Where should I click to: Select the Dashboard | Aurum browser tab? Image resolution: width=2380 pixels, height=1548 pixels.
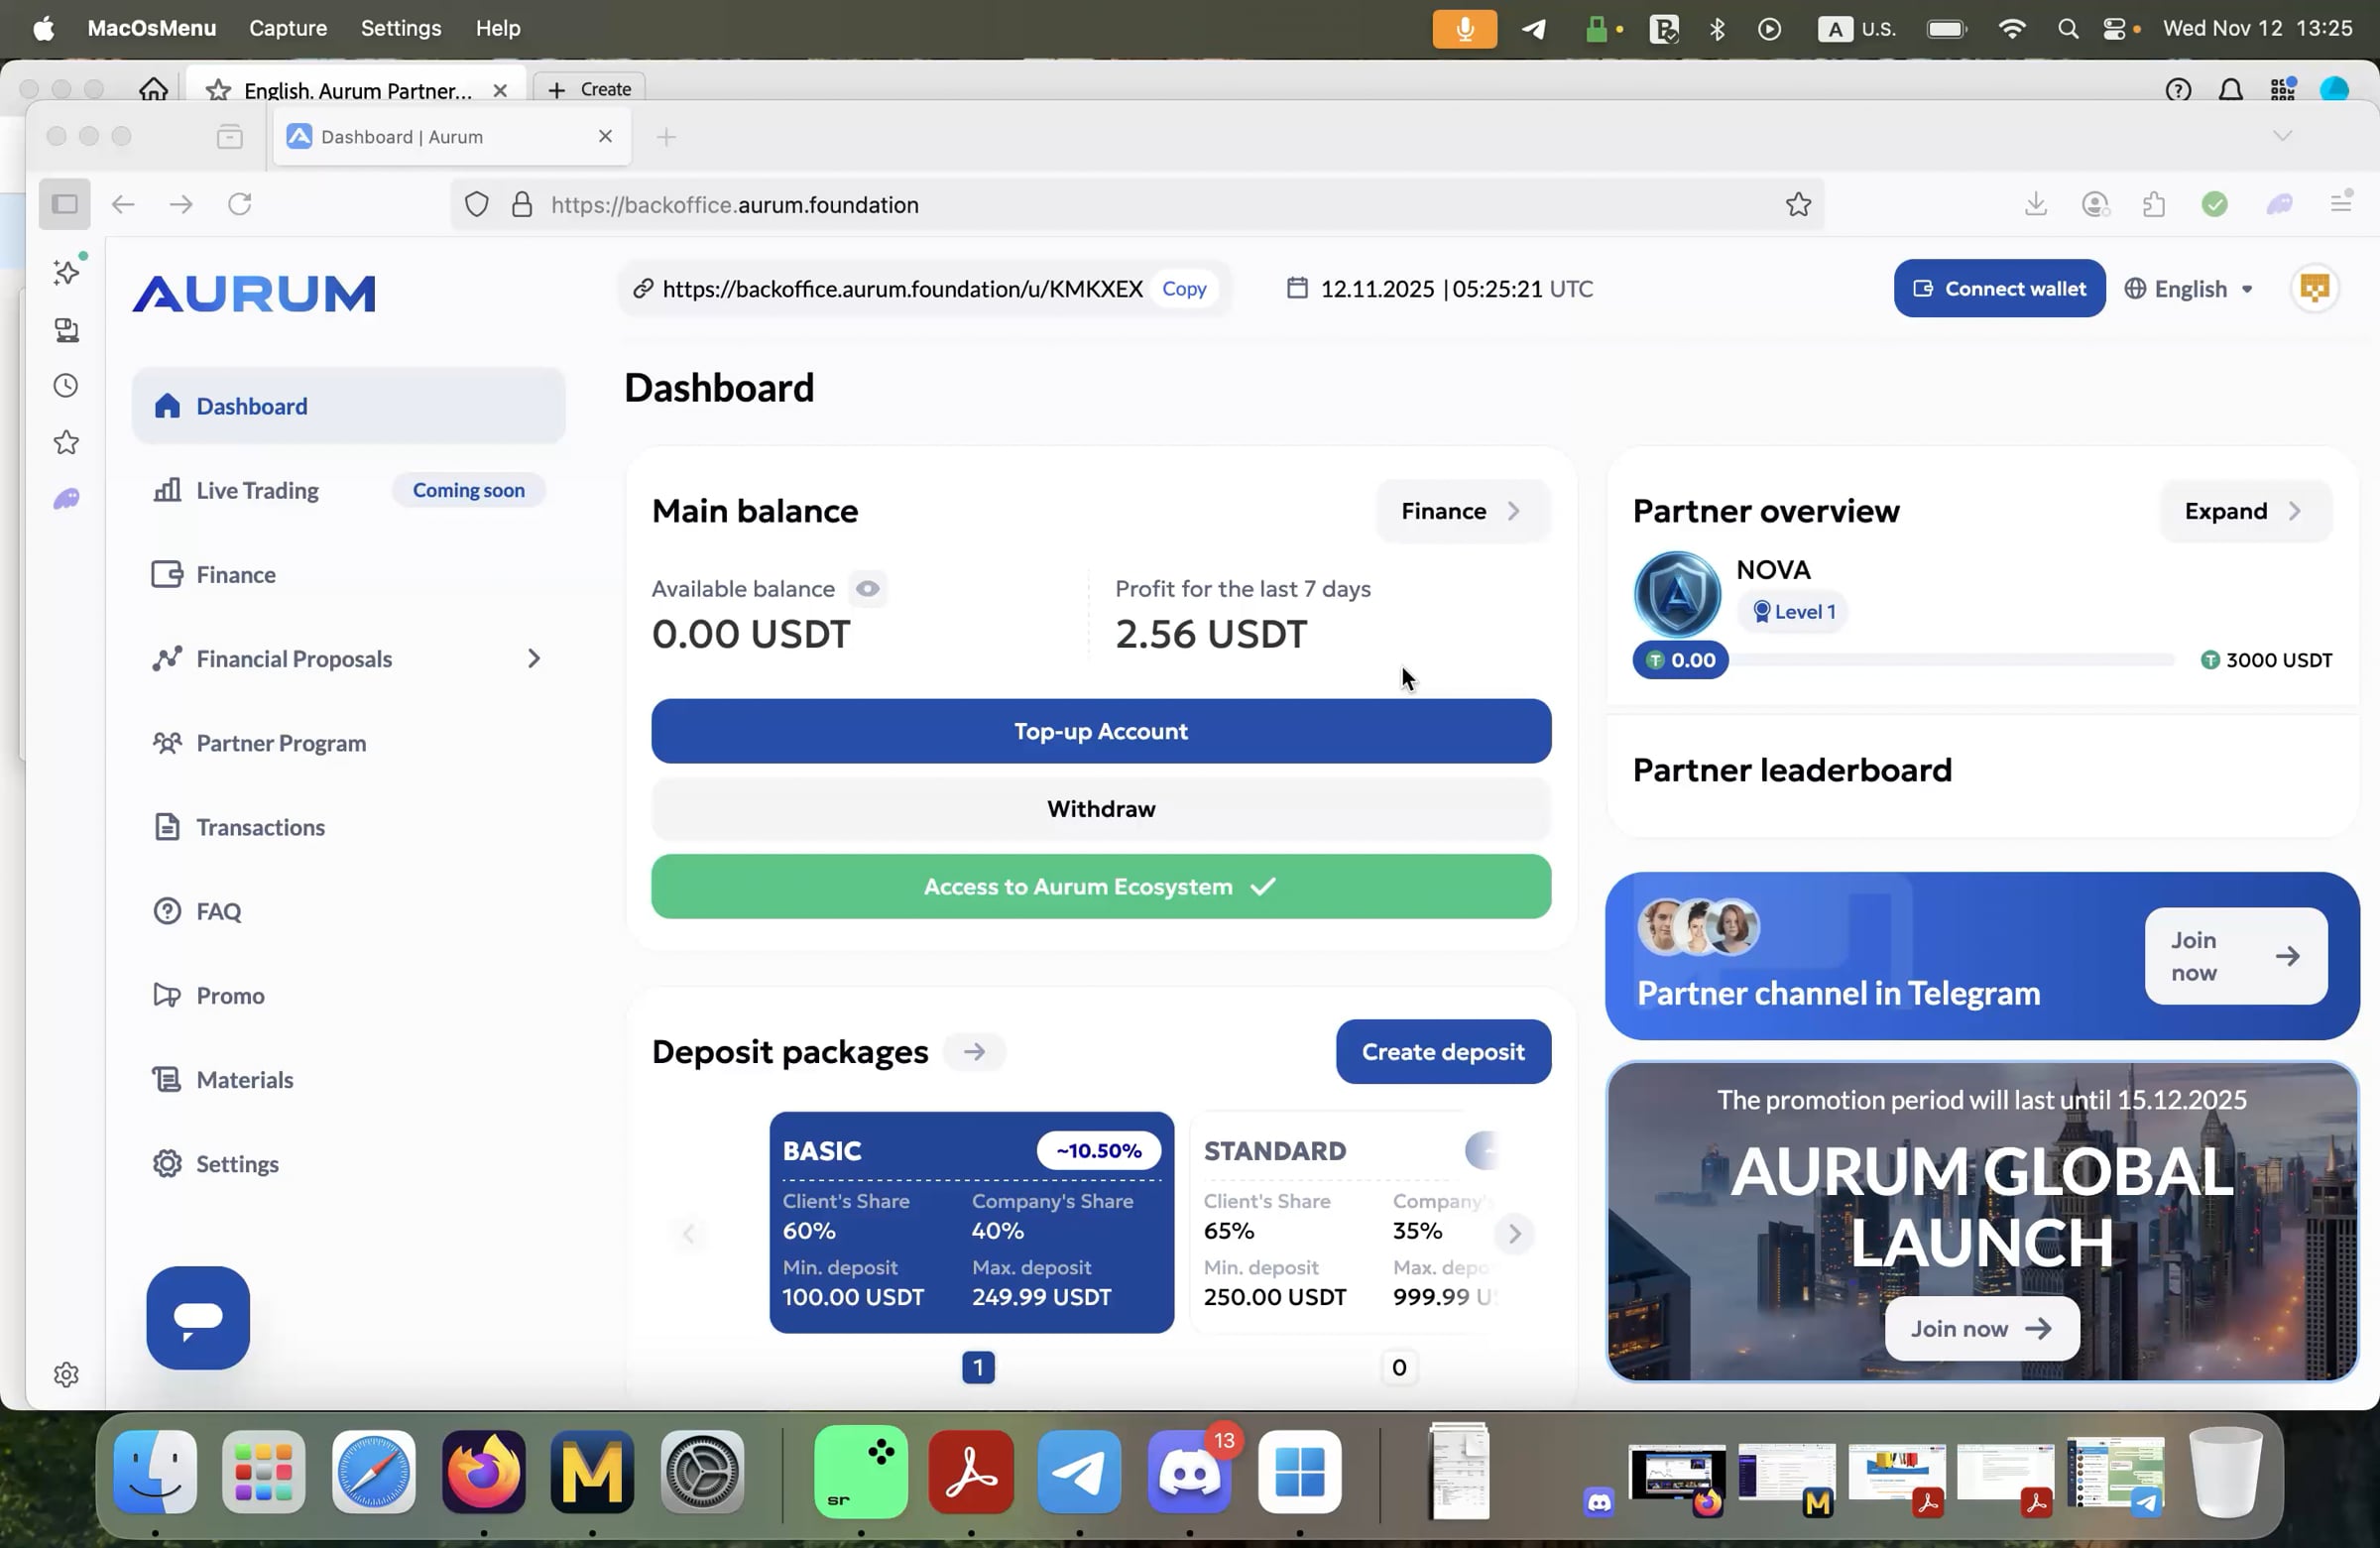(452, 137)
